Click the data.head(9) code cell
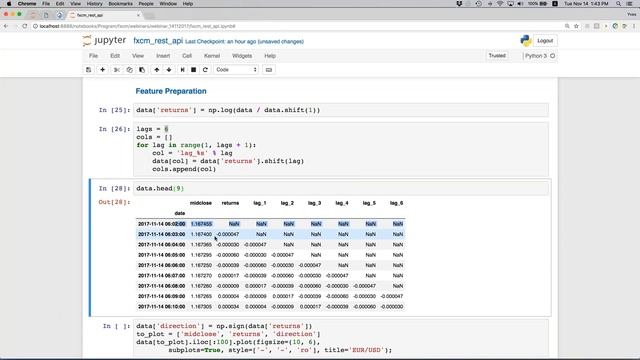This screenshot has width=640, height=360. 341,189
